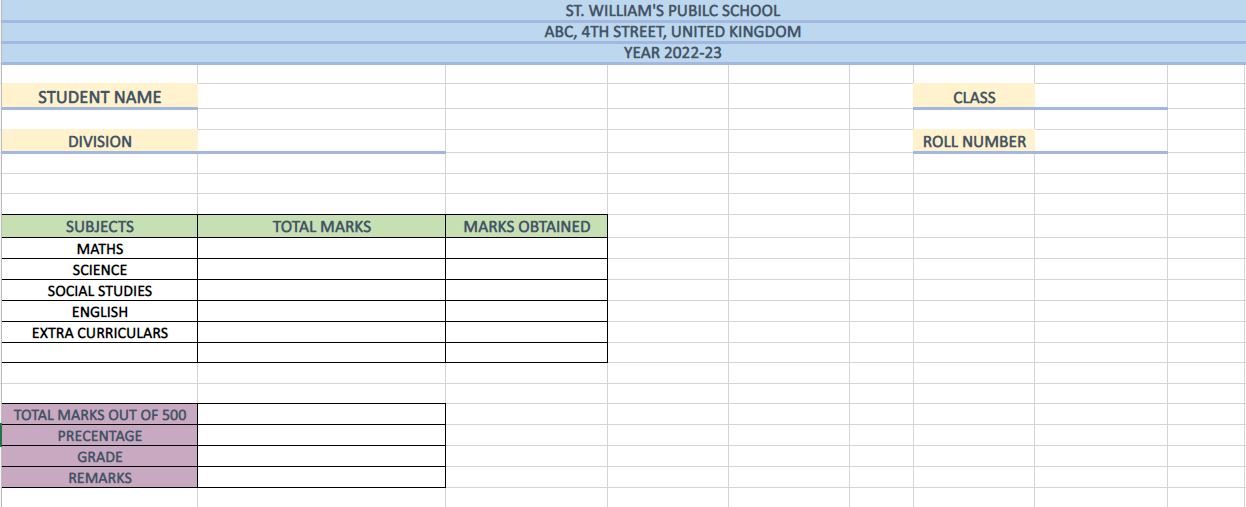Select the EXTRA CURRICULARS subject cell

tap(100, 333)
